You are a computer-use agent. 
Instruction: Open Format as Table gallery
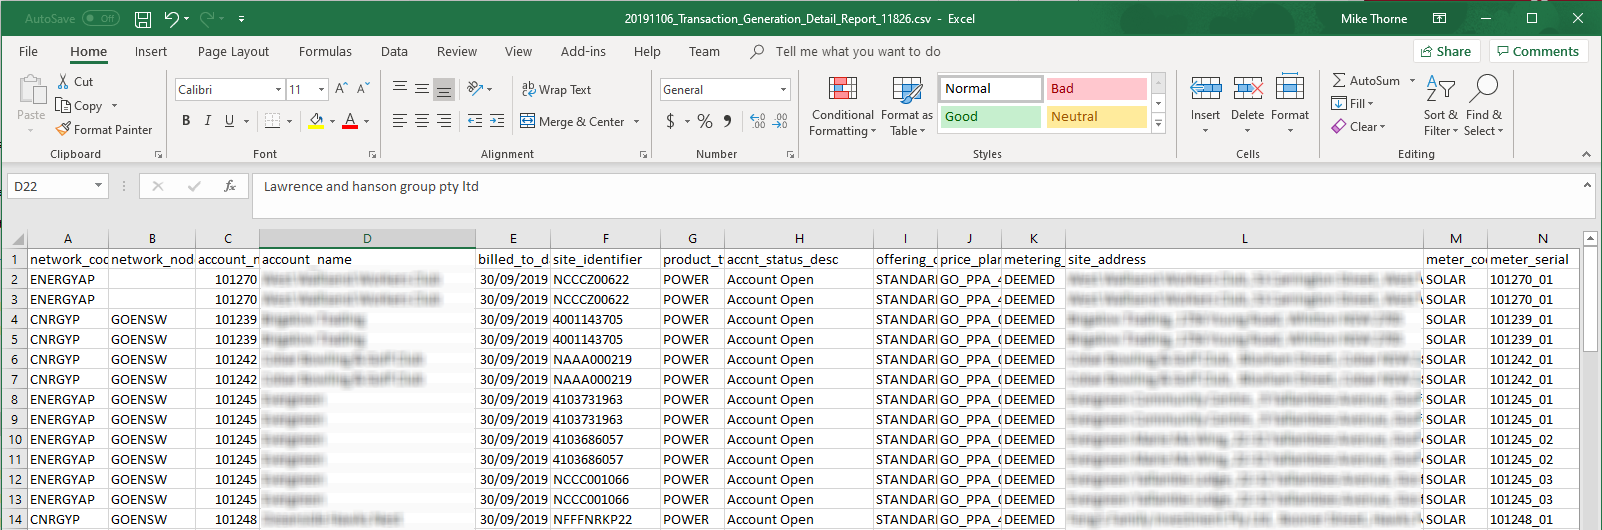pos(907,106)
